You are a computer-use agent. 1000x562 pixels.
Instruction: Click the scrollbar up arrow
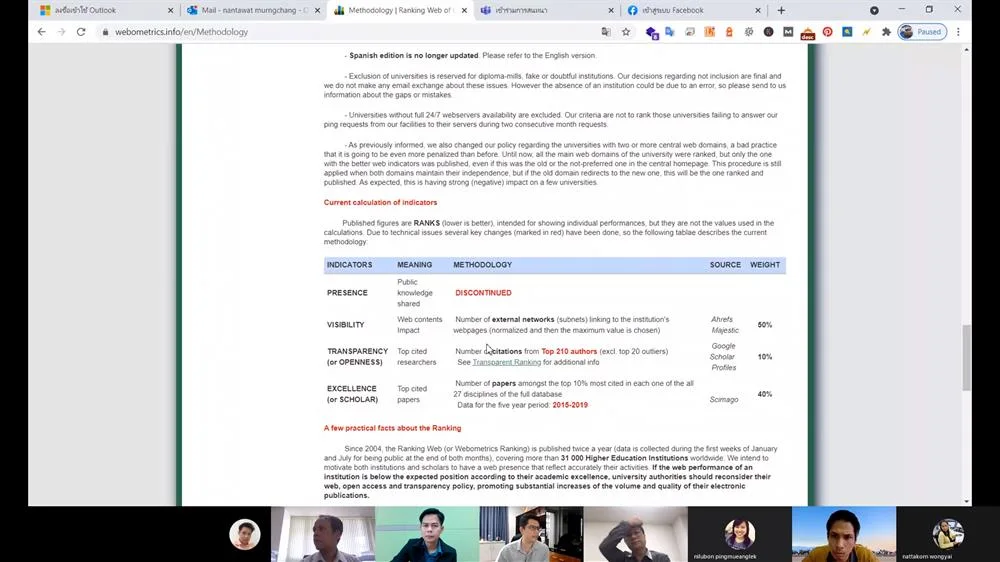click(x=967, y=49)
